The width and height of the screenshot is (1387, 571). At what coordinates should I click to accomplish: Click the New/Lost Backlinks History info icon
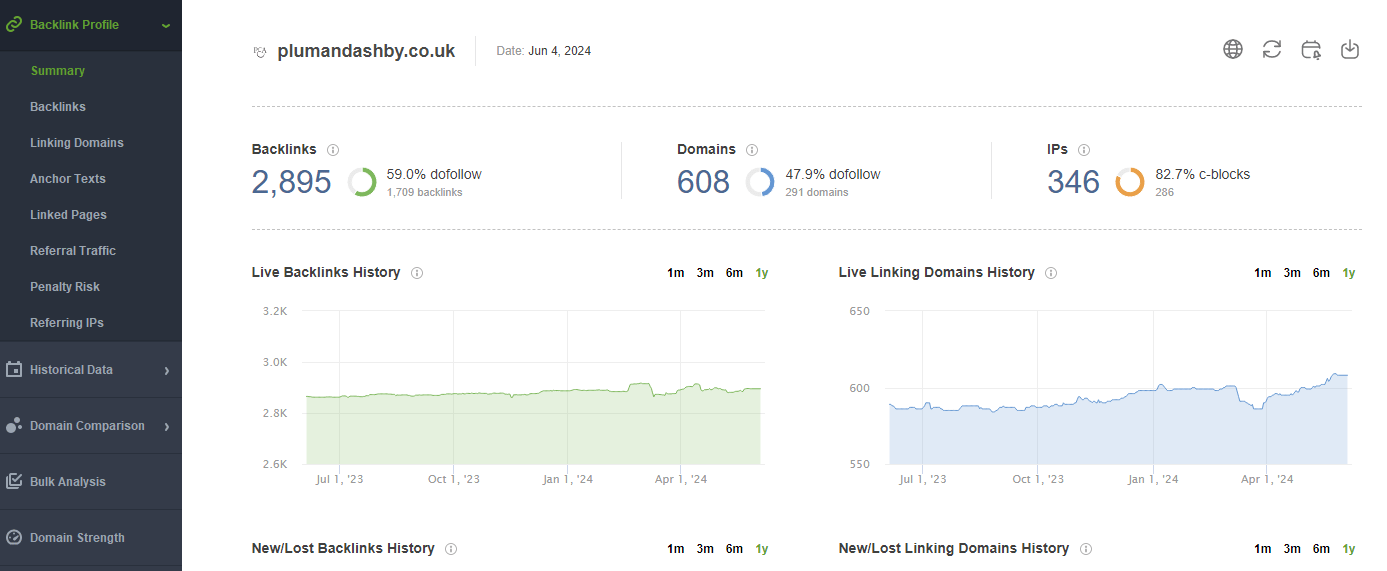451,549
